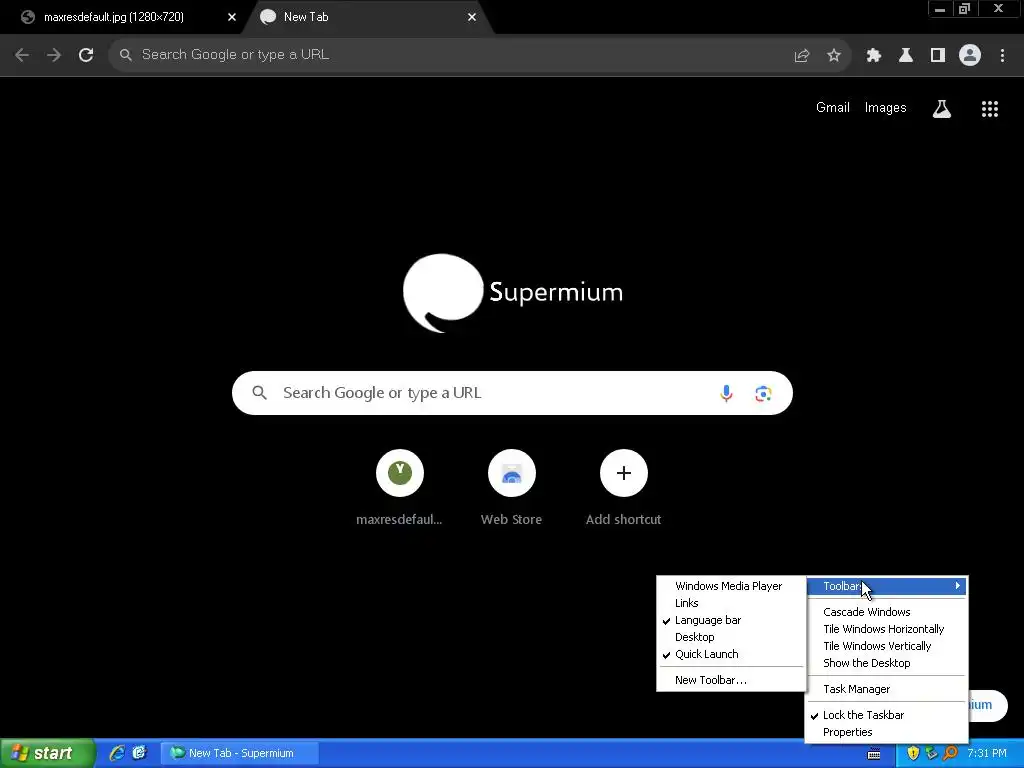Uncheck Quick Launch toolbar option
The height and width of the screenshot is (768, 1024).
[731, 654]
